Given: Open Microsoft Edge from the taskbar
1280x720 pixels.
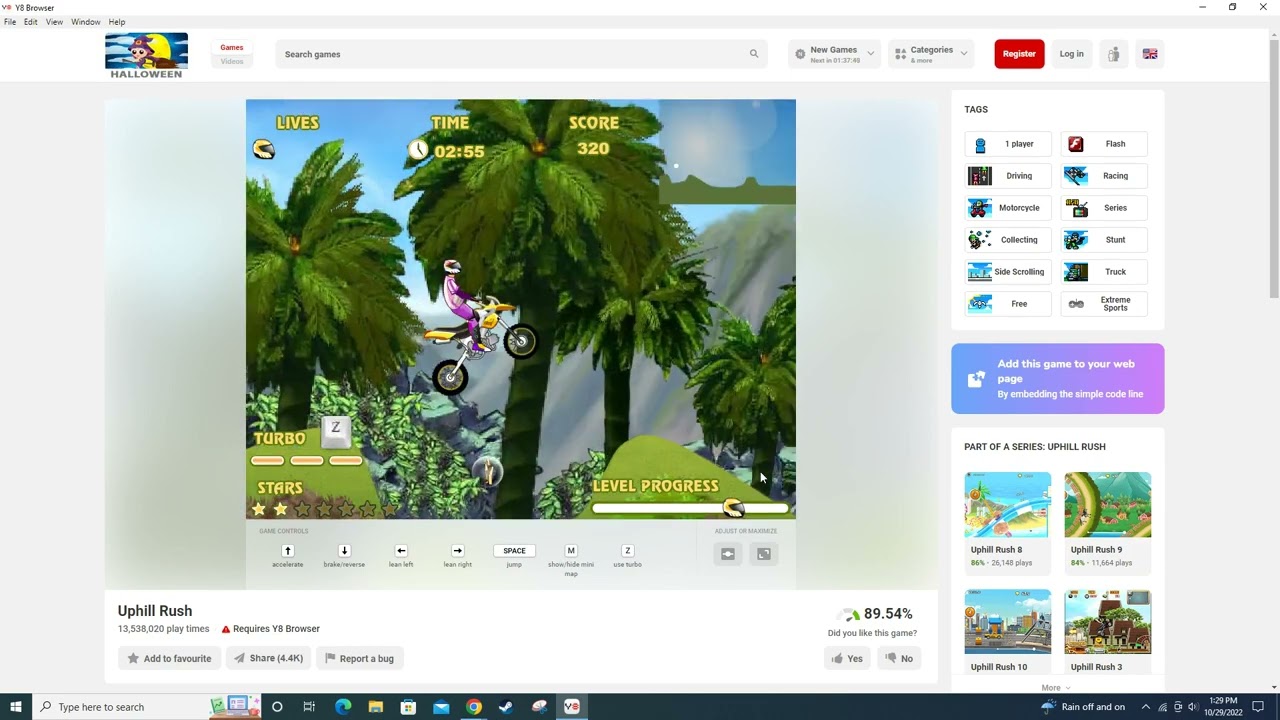Looking at the screenshot, I should pos(343,707).
